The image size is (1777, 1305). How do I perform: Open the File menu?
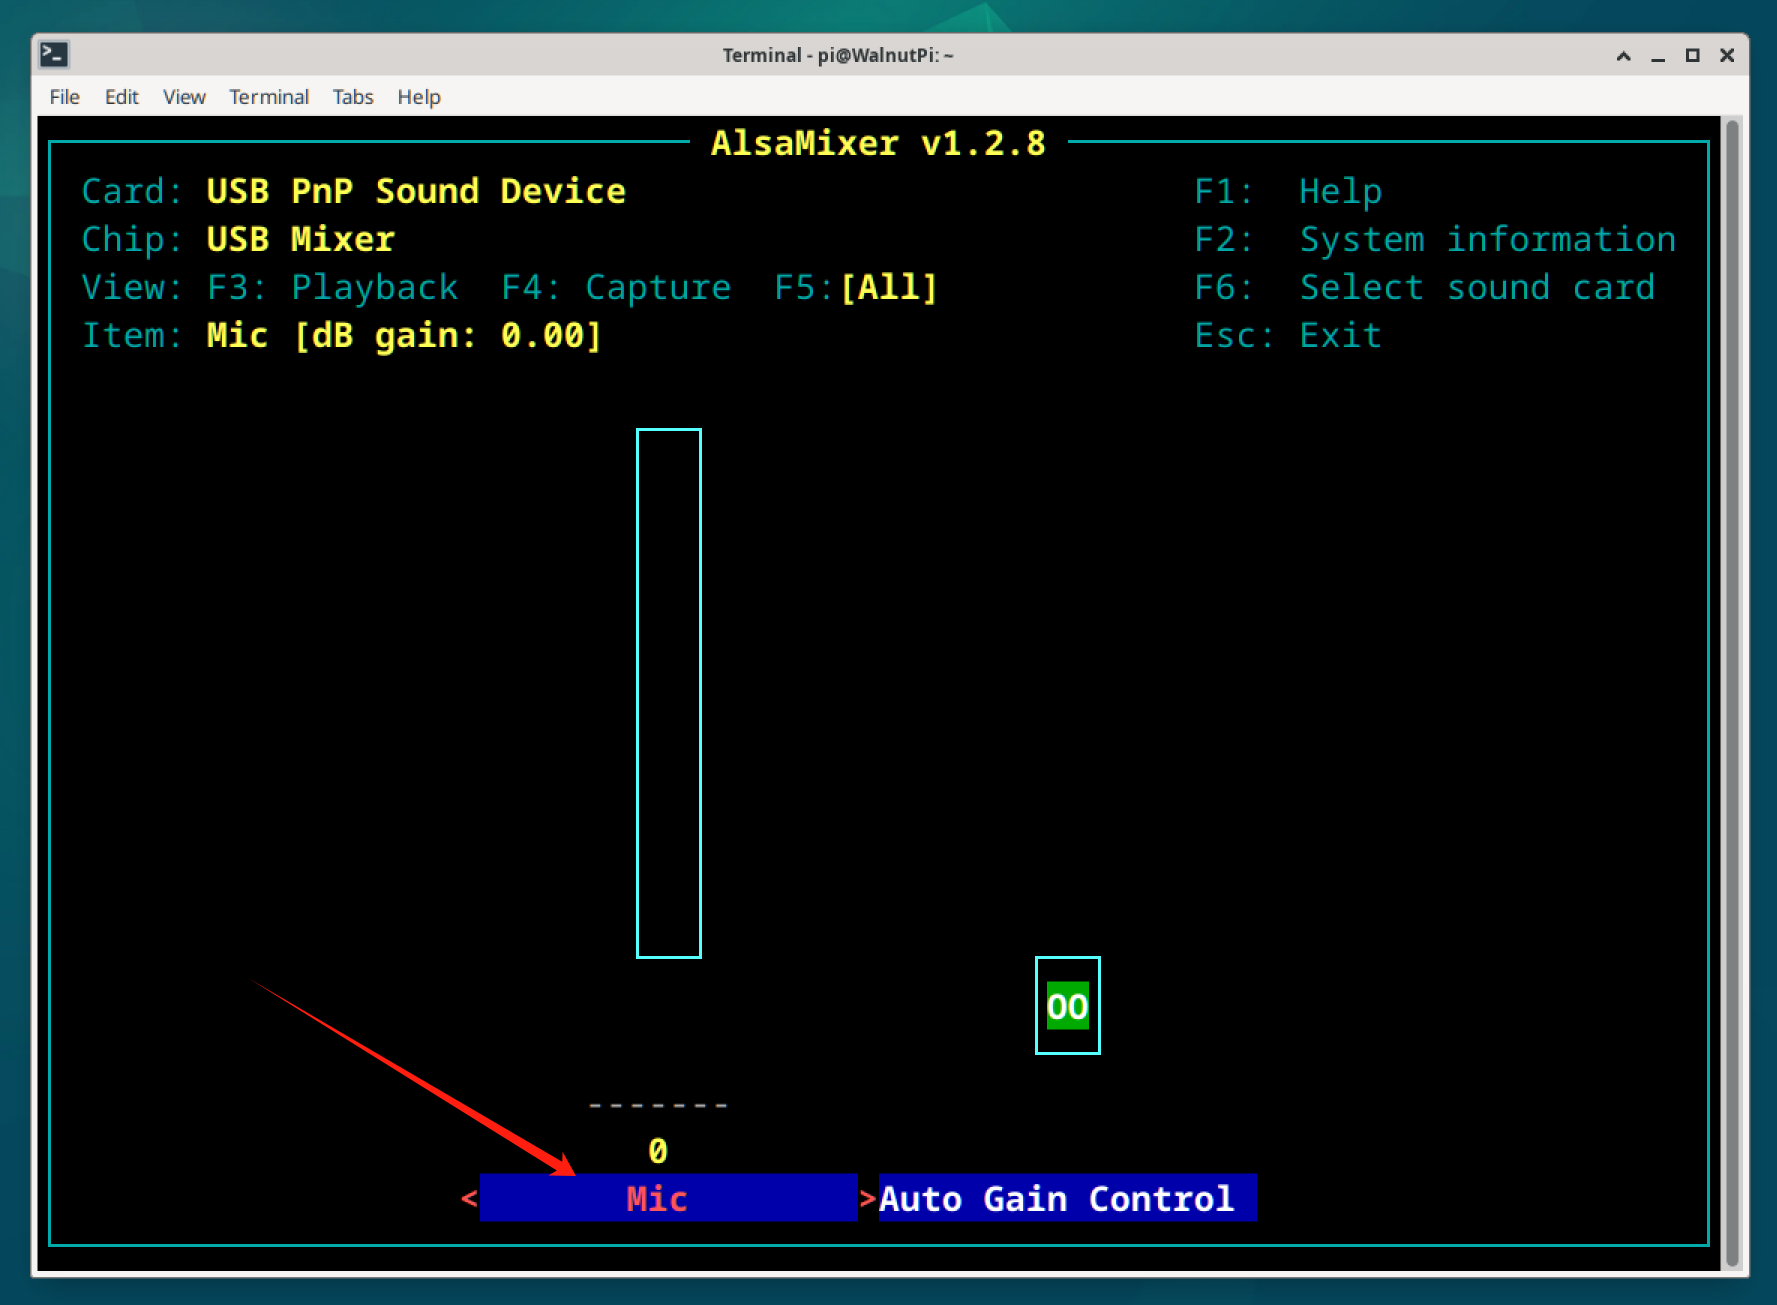pos(64,97)
